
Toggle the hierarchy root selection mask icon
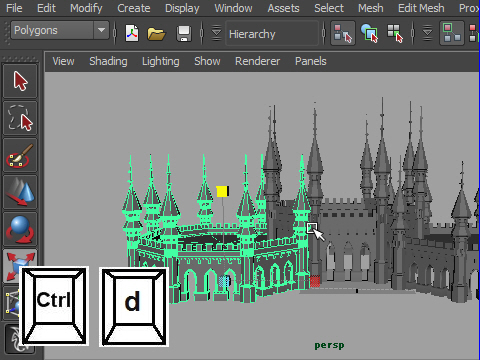tap(452, 33)
